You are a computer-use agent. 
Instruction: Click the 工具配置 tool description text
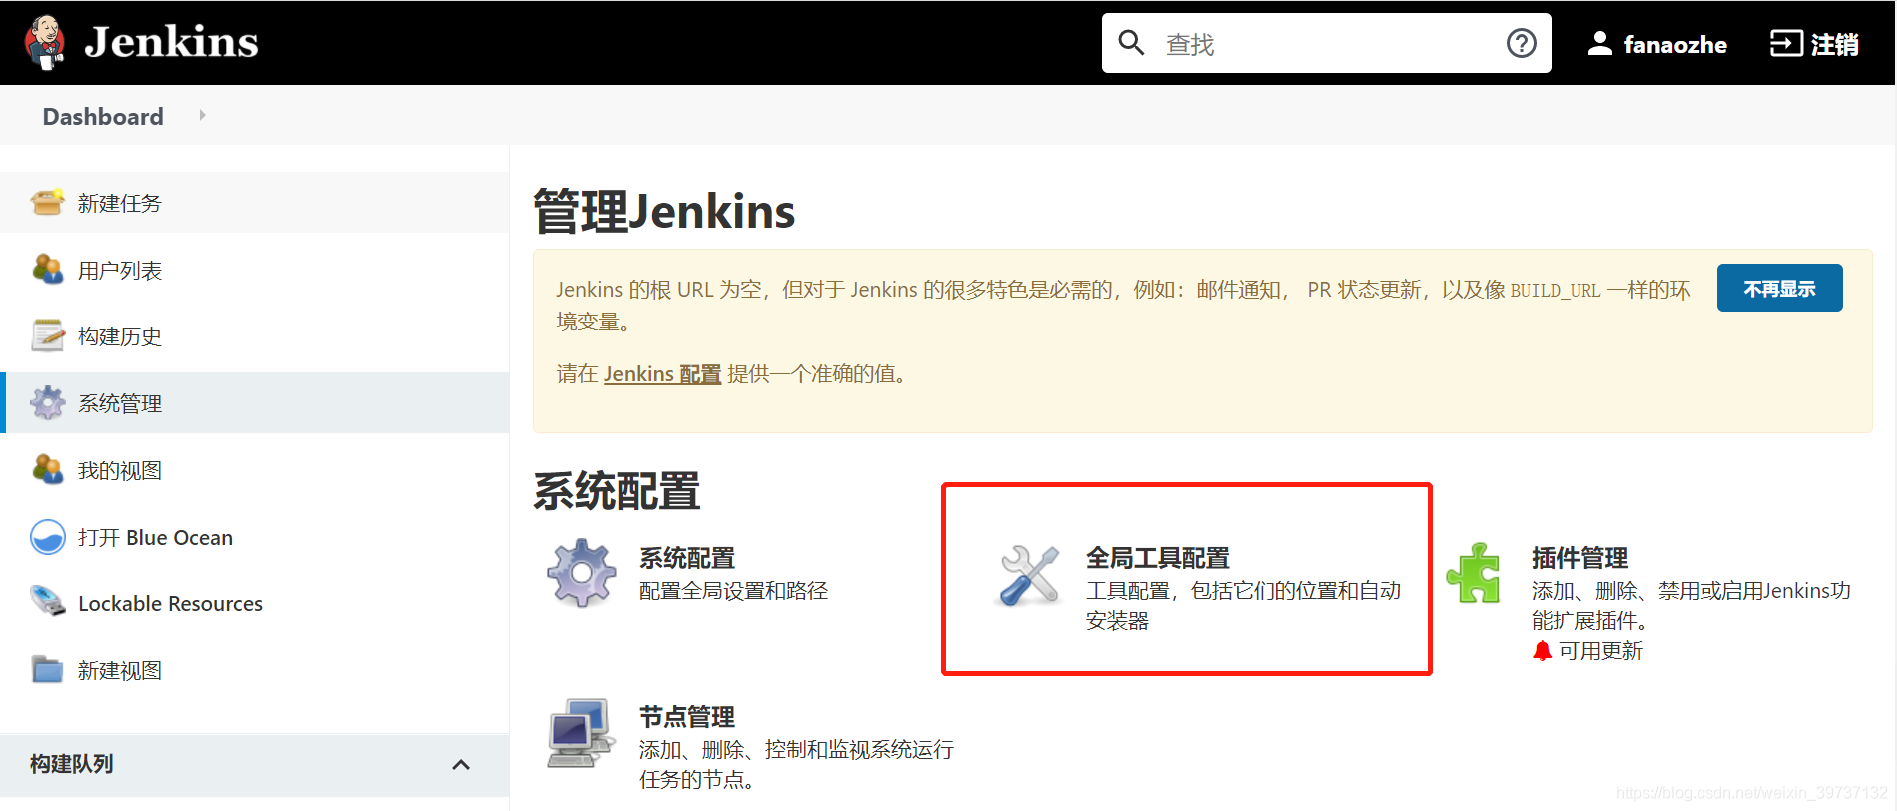pyautogui.click(x=1244, y=605)
